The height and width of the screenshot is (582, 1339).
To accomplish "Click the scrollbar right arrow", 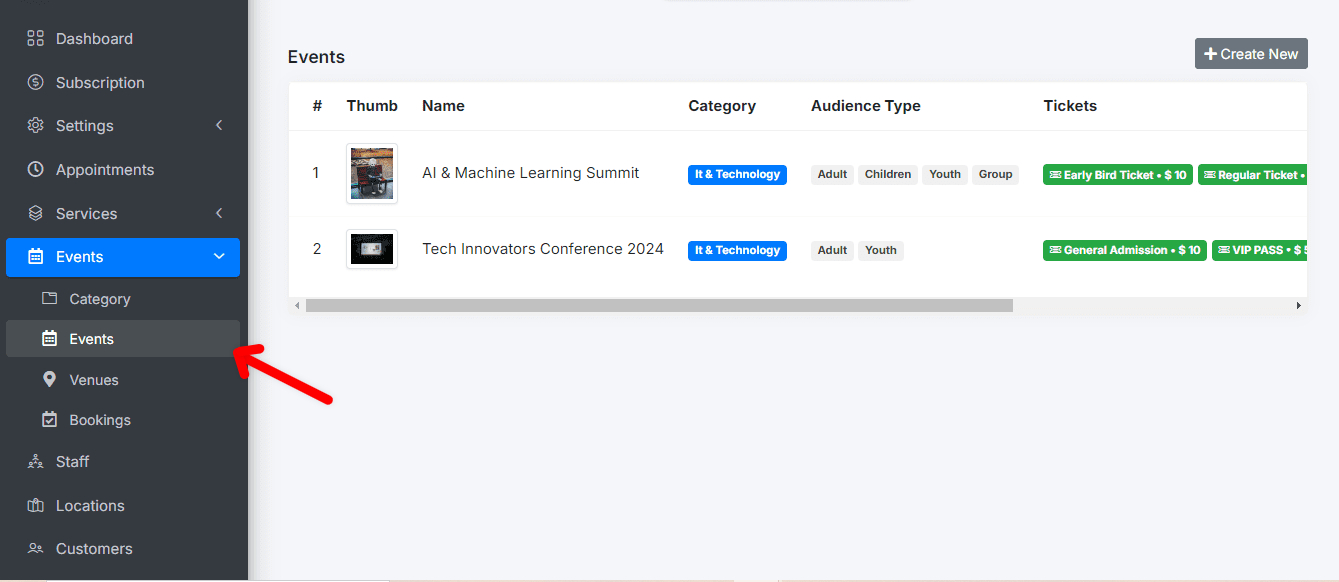I will click(x=1298, y=305).
